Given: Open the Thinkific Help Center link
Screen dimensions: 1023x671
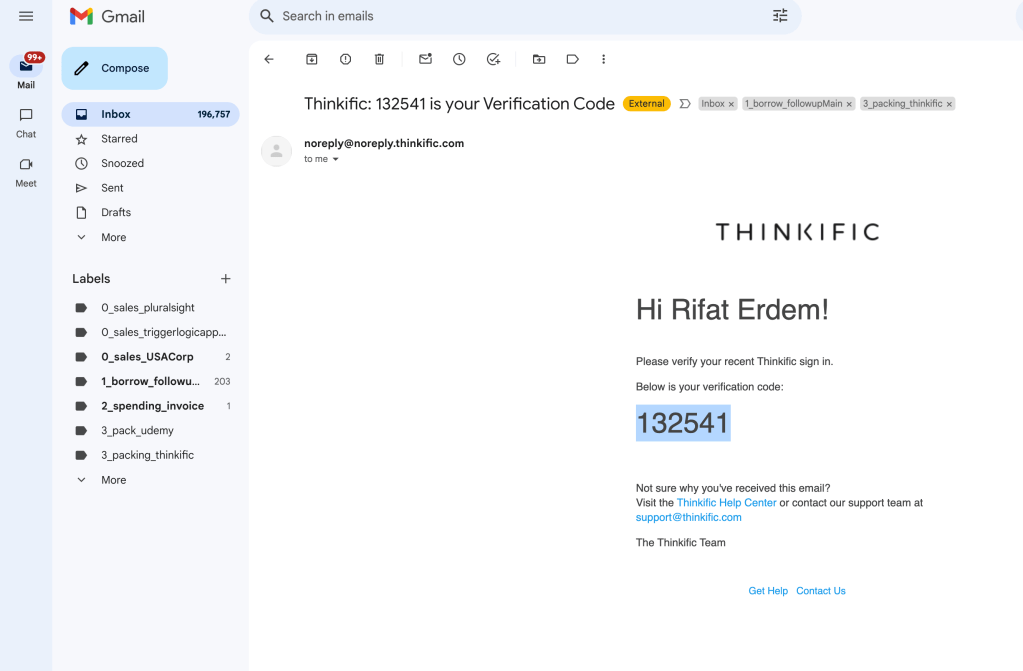Looking at the screenshot, I should pyautogui.click(x=726, y=503).
